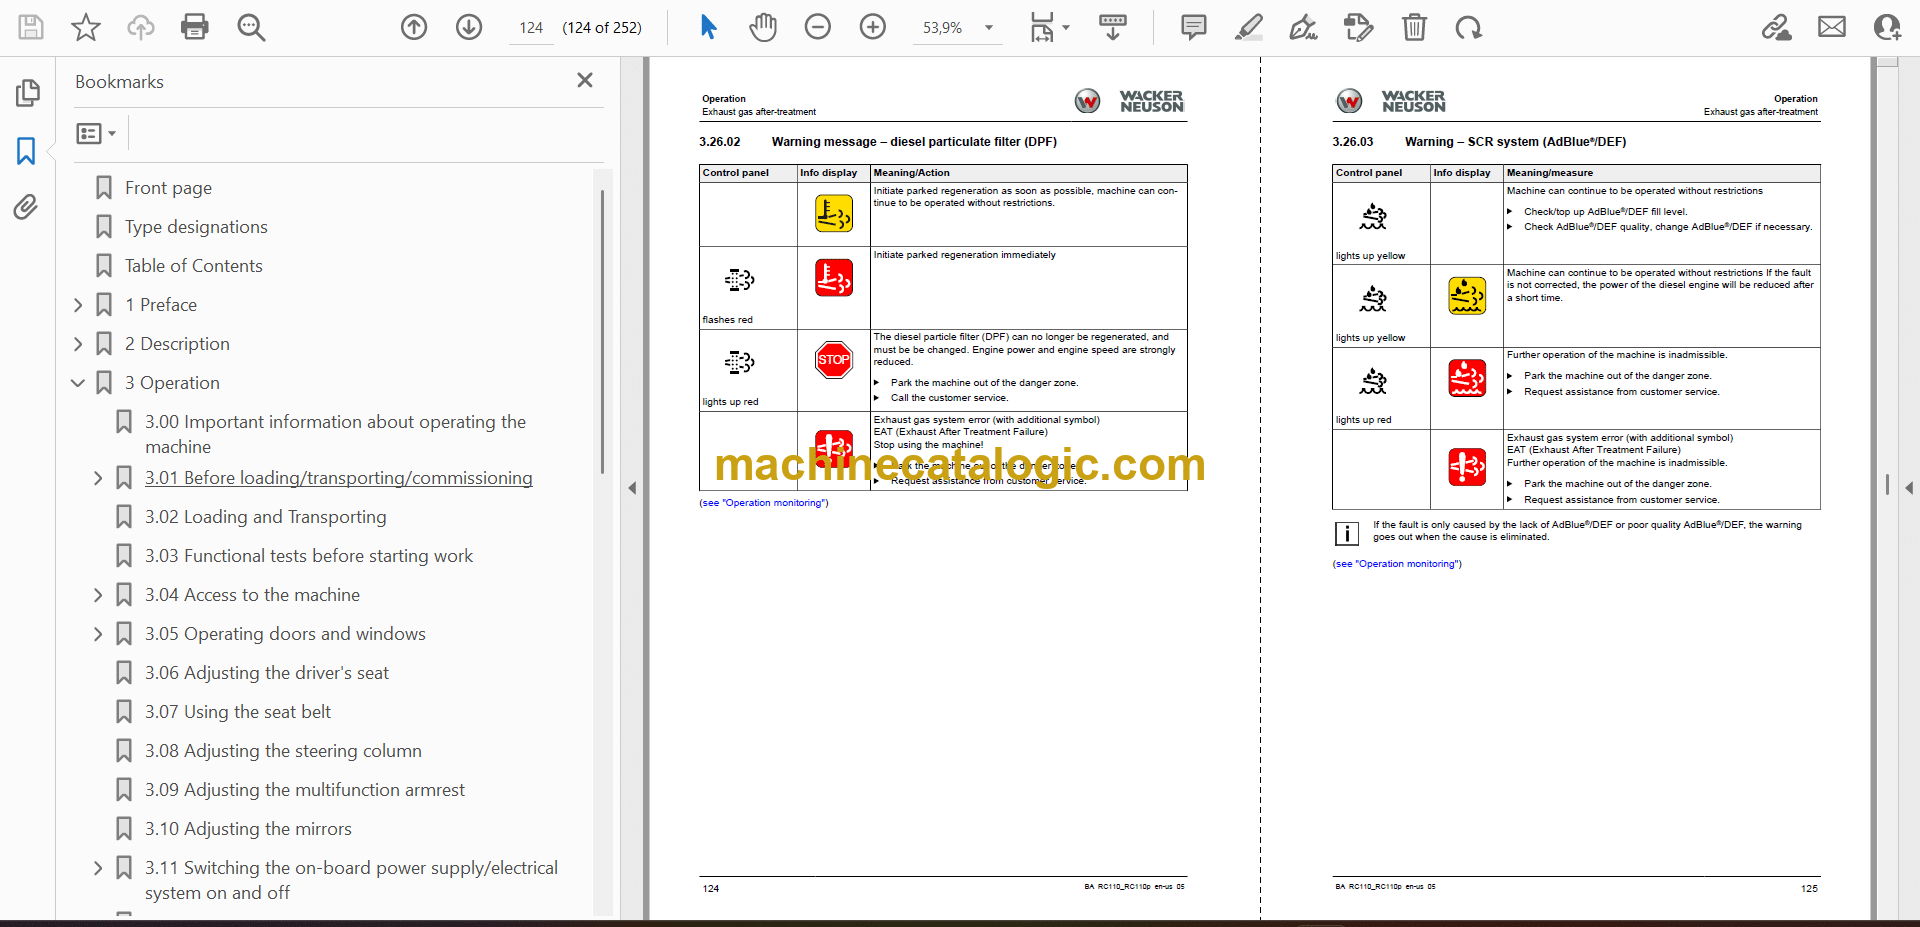Follow the 3.01 Before loading/transporting/commissioning link
Screen dimensions: 1920x927
339,478
